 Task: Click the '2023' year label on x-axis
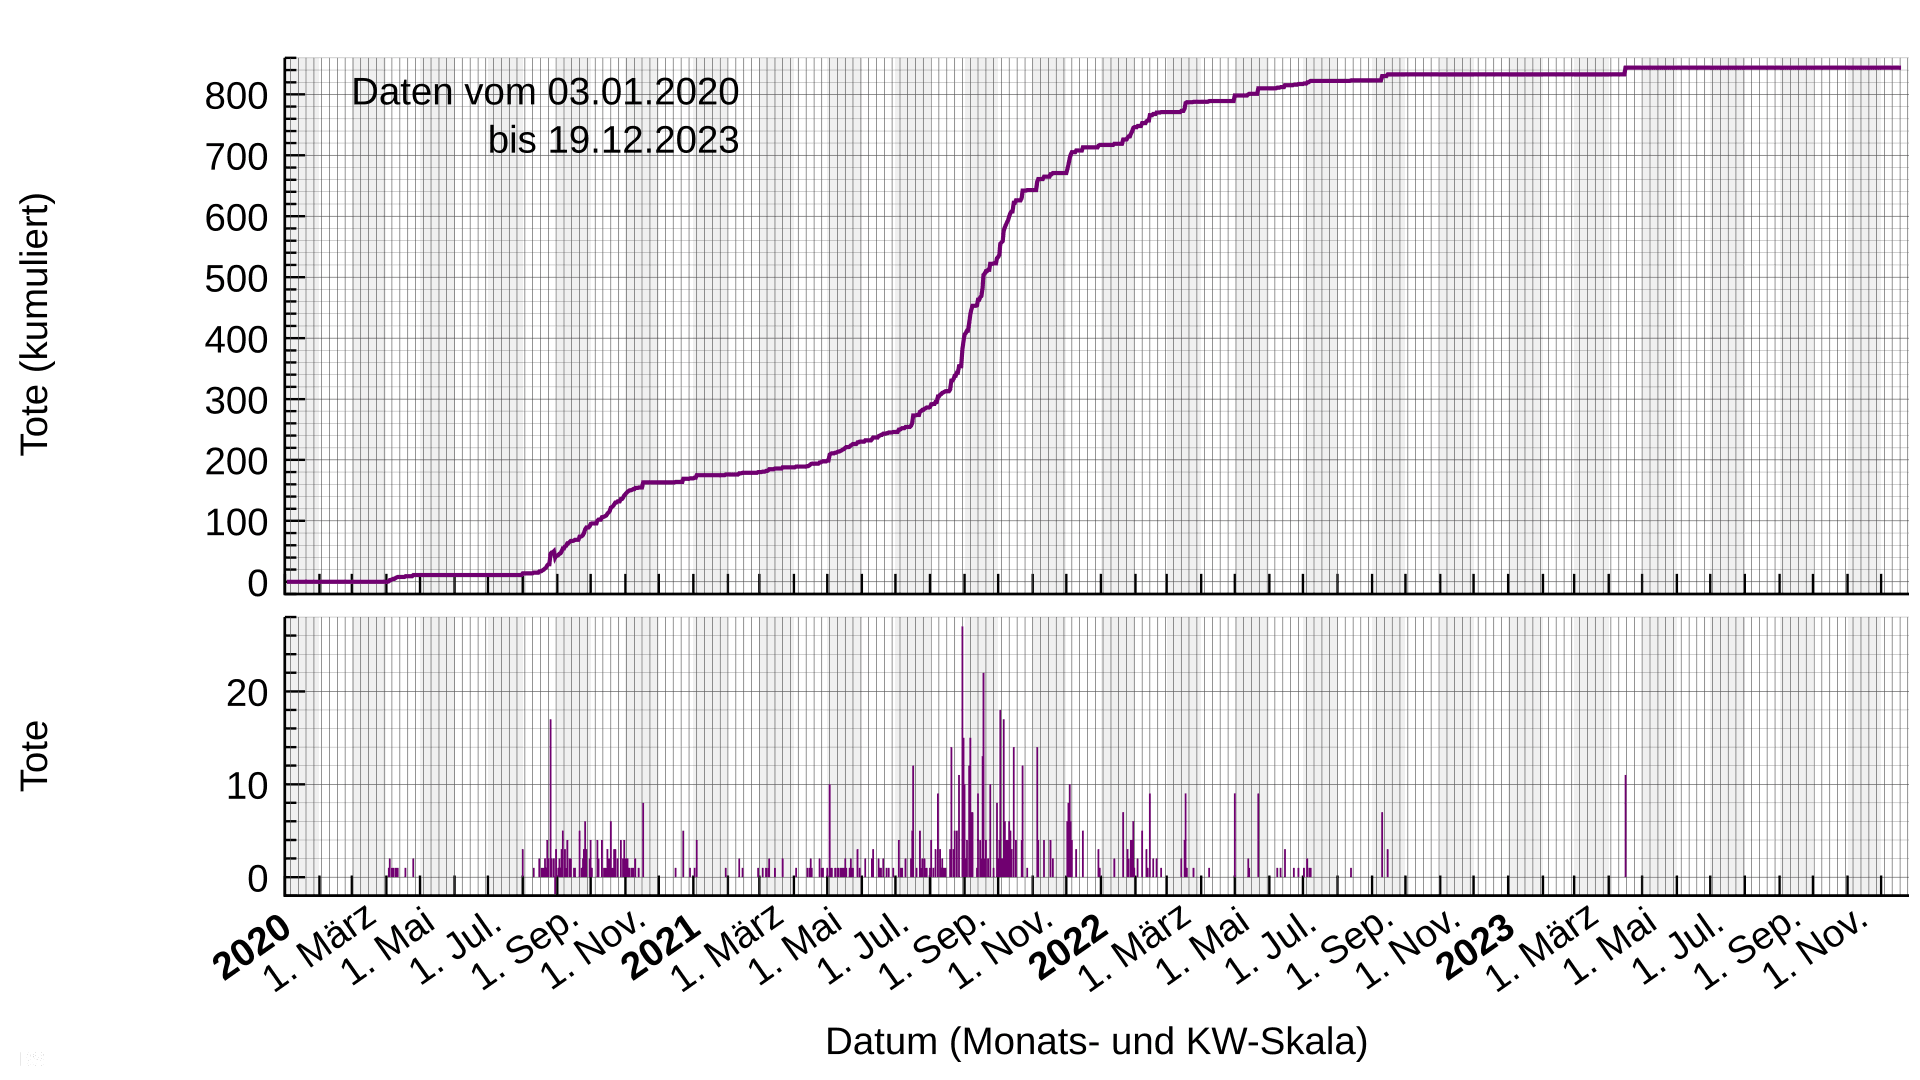[x=1477, y=947]
